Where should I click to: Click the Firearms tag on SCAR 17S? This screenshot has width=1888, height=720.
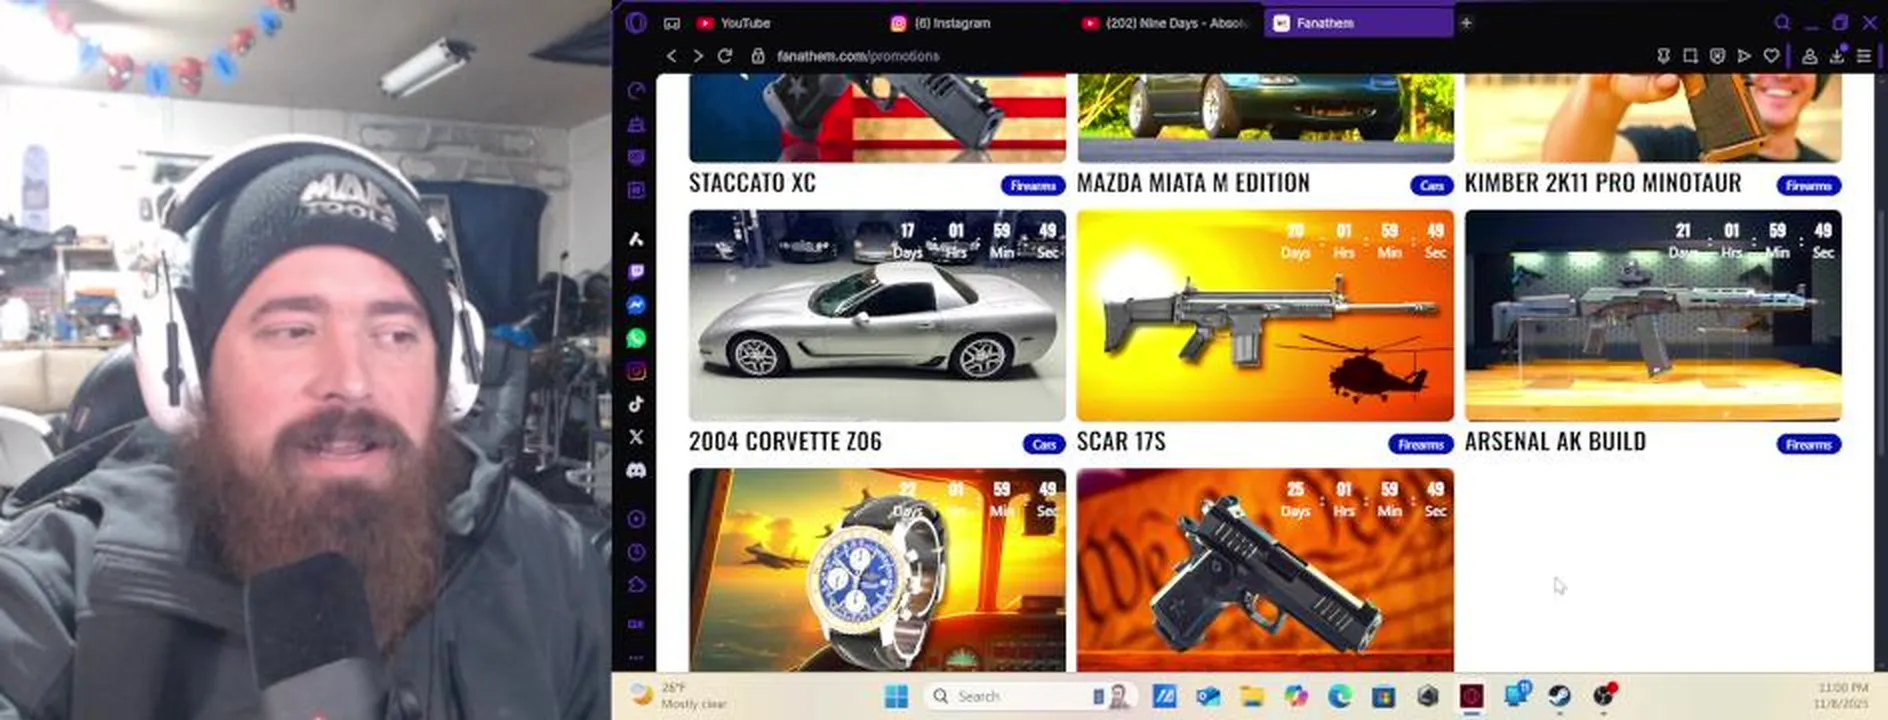(x=1421, y=444)
